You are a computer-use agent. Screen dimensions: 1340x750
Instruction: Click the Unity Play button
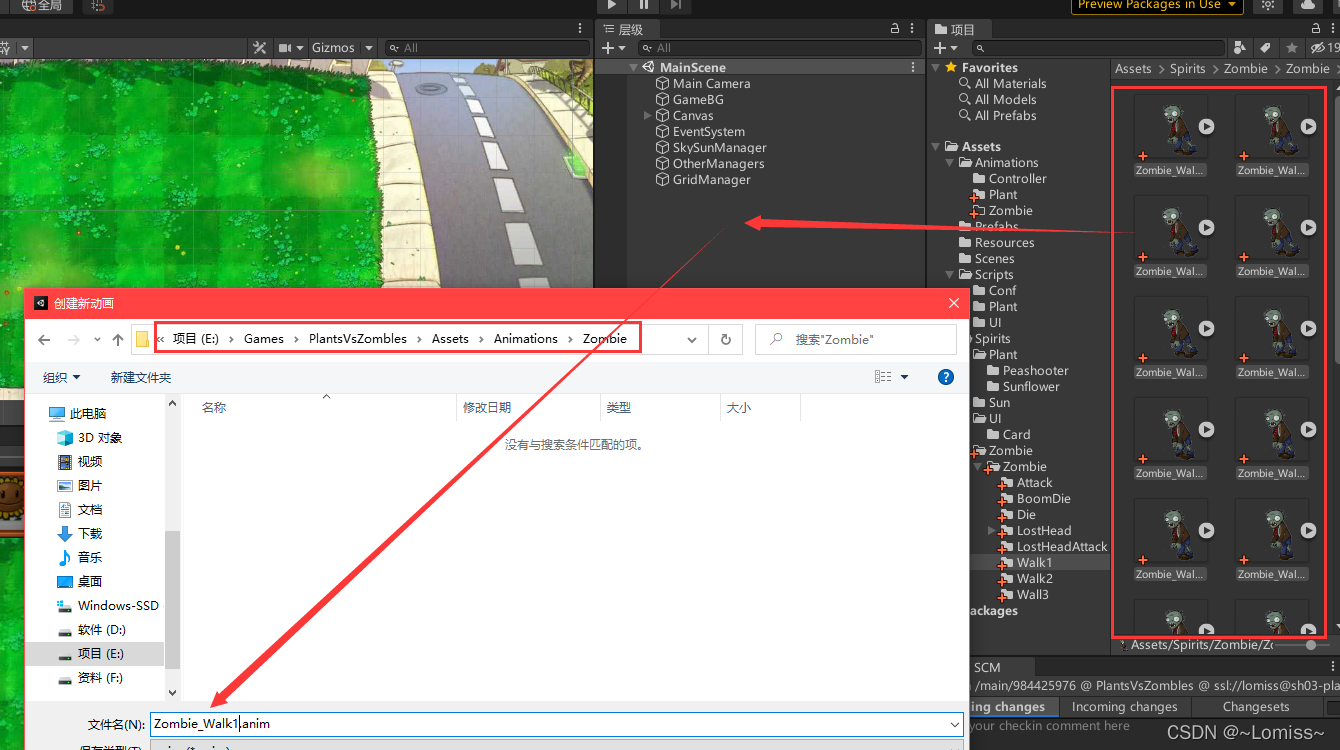point(613,5)
